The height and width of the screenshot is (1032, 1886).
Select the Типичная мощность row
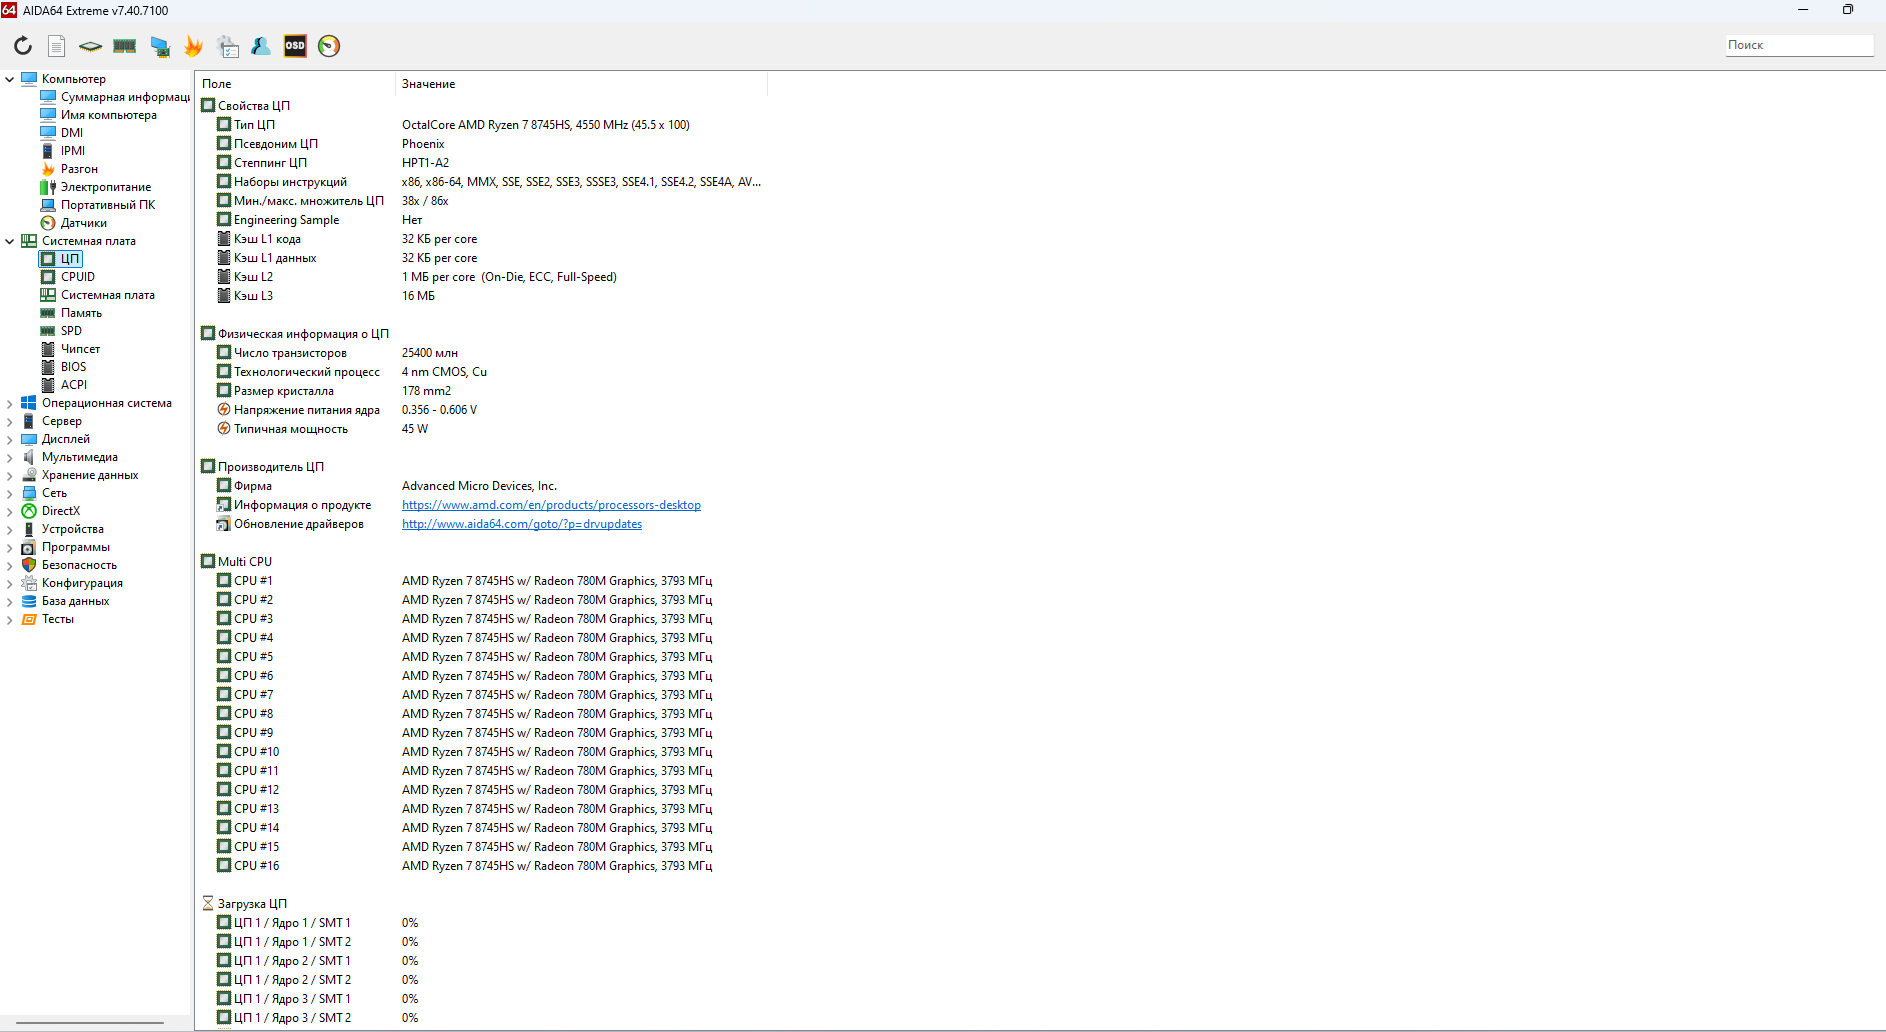tap(481, 429)
